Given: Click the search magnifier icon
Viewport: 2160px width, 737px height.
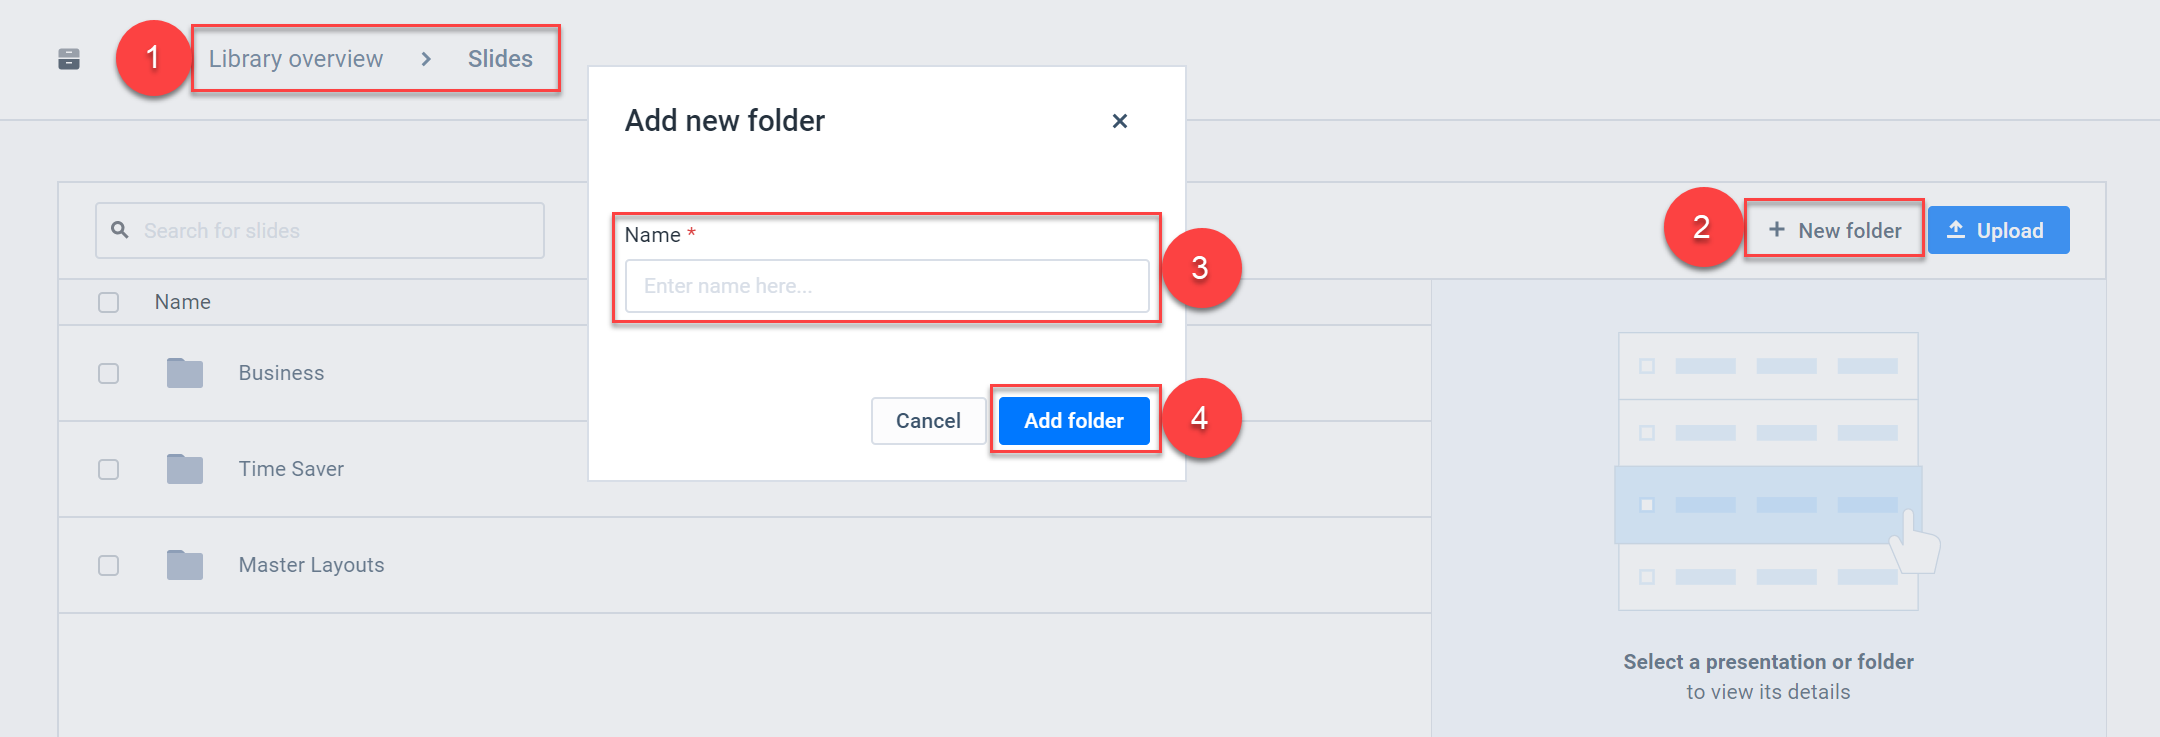Looking at the screenshot, I should pos(120,230).
